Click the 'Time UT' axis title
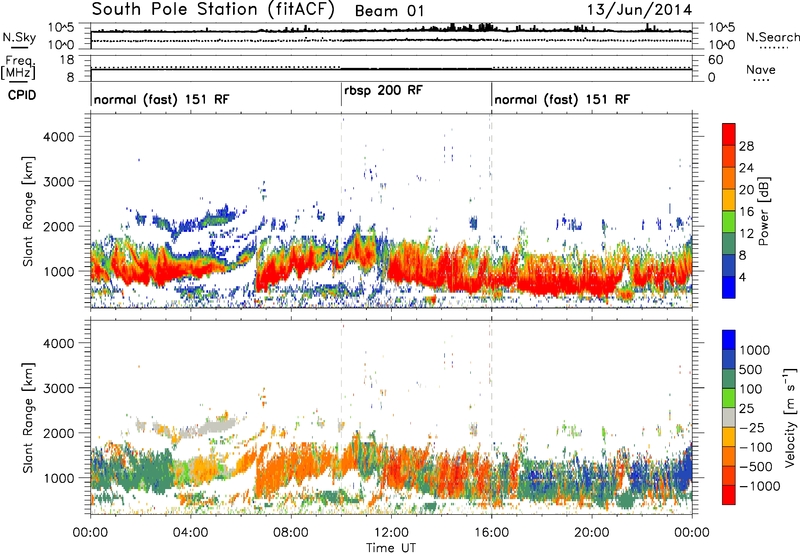 [x=391, y=548]
